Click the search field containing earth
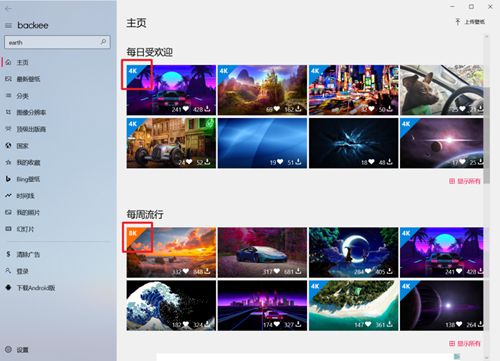Screen dimensions: 500x361 [x=57, y=42]
